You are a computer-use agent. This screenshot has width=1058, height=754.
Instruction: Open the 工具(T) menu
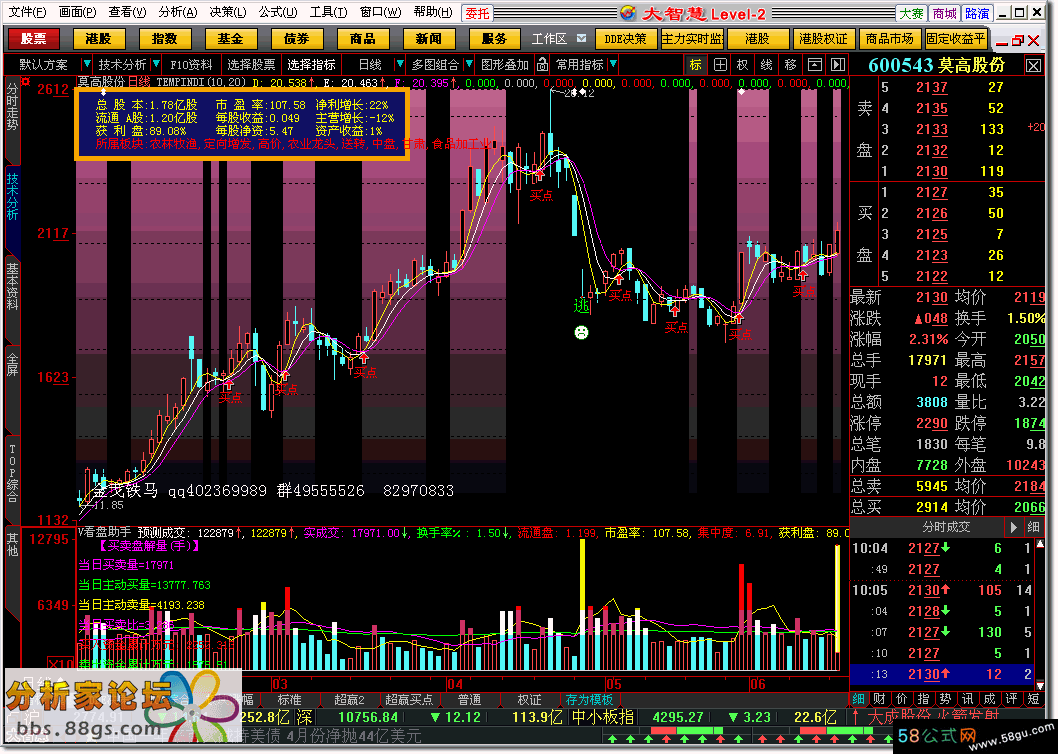[x=328, y=12]
